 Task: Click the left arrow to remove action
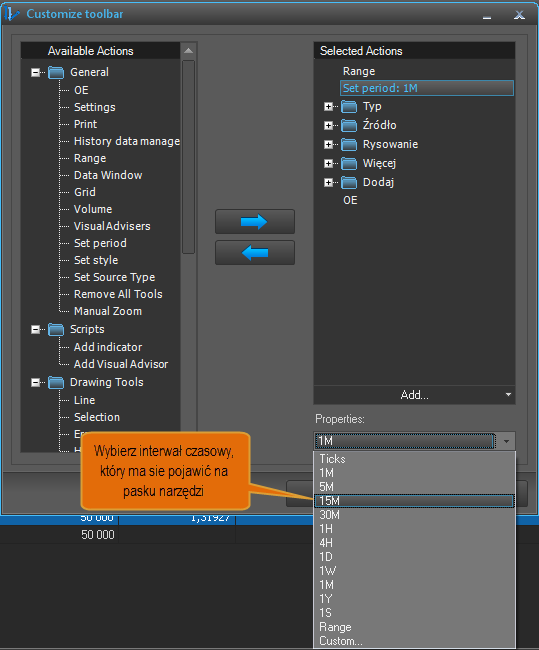(x=255, y=252)
